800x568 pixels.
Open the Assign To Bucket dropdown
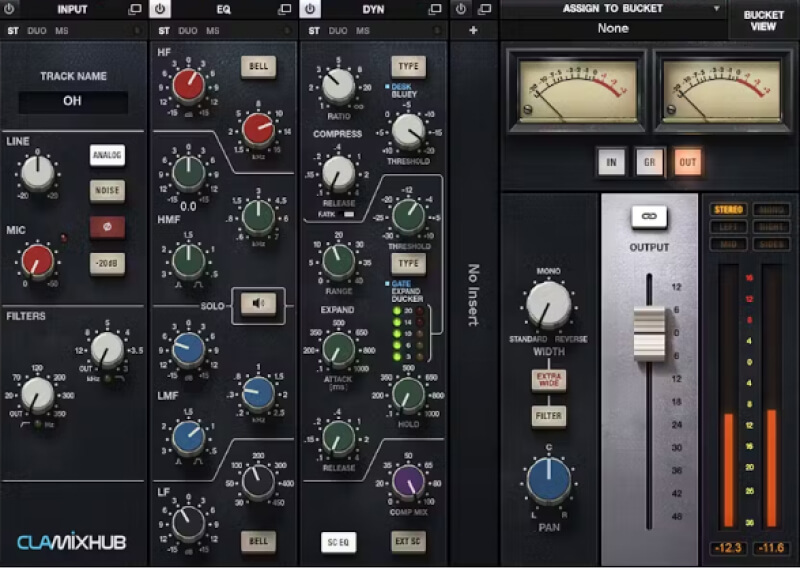point(613,9)
